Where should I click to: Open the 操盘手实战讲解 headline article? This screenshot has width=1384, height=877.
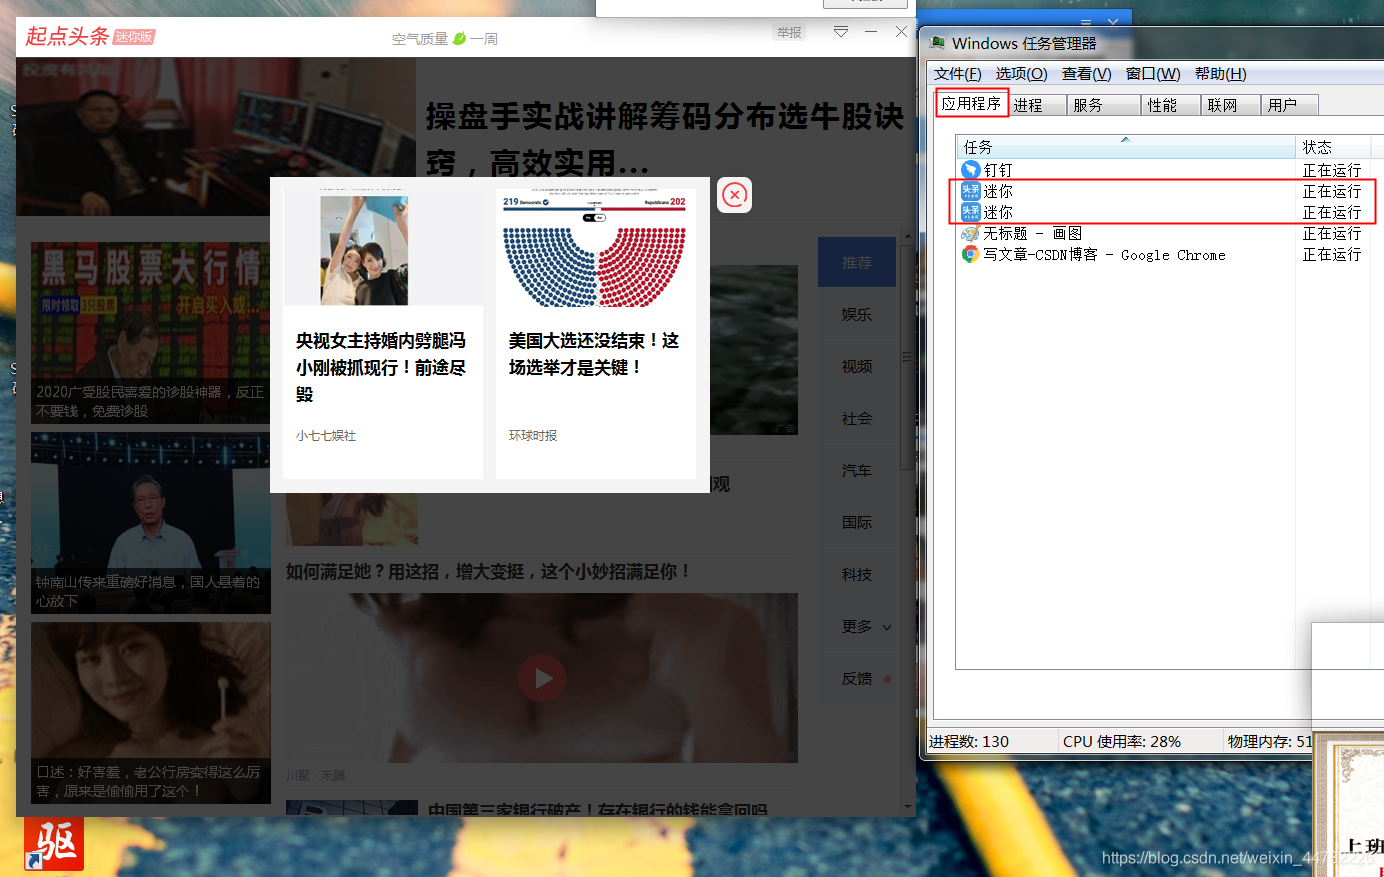664,138
